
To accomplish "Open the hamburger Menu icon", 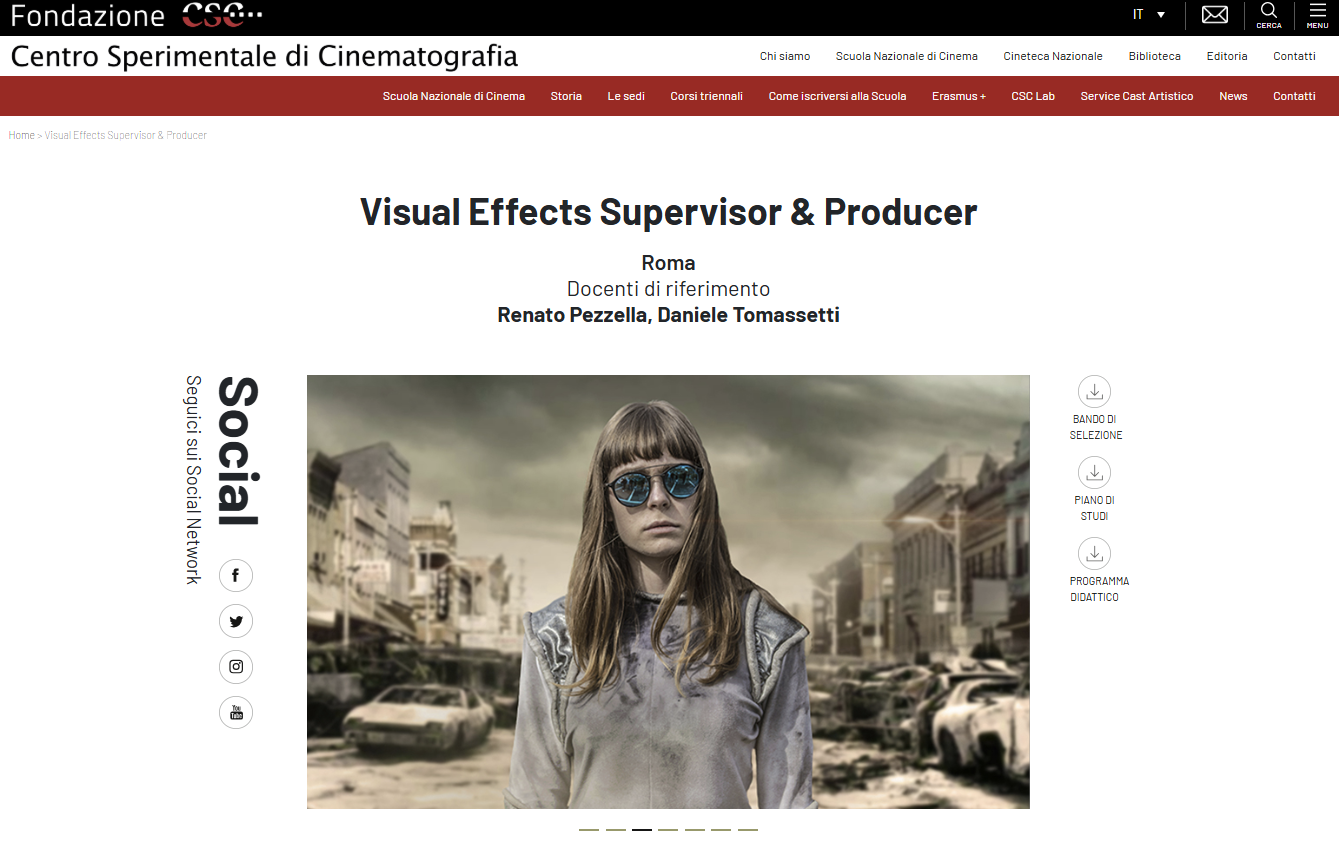I will coord(1317,15).
